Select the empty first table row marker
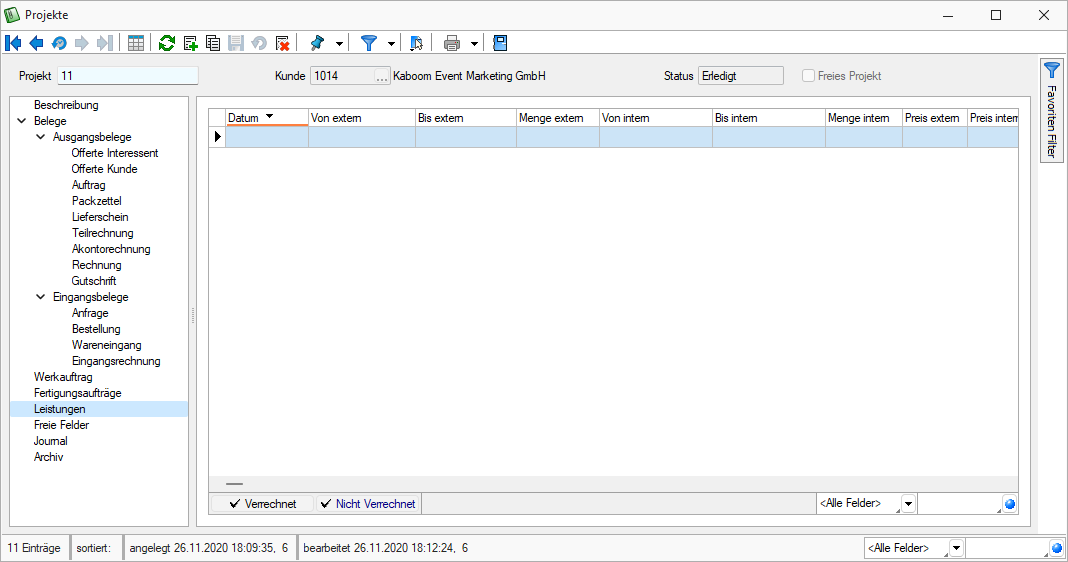The height and width of the screenshot is (562, 1068). [x=217, y=137]
